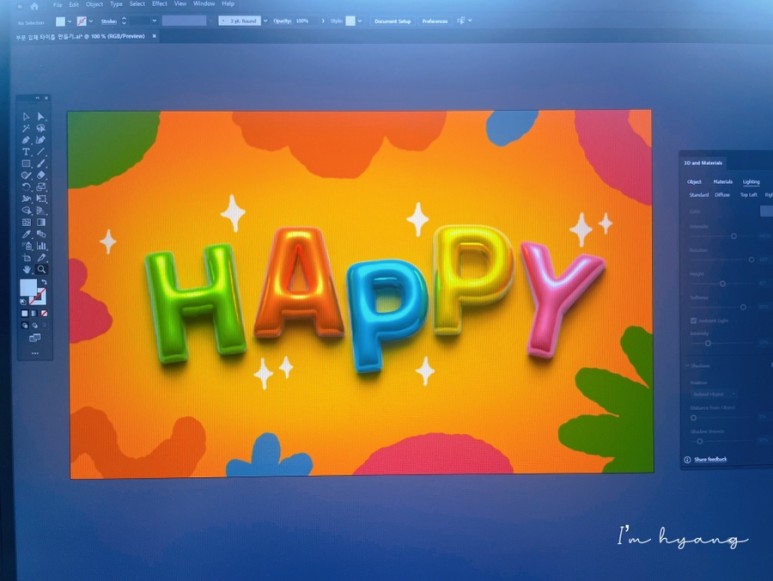Select the Free Transform tool
The image size is (773, 581).
click(x=41, y=199)
